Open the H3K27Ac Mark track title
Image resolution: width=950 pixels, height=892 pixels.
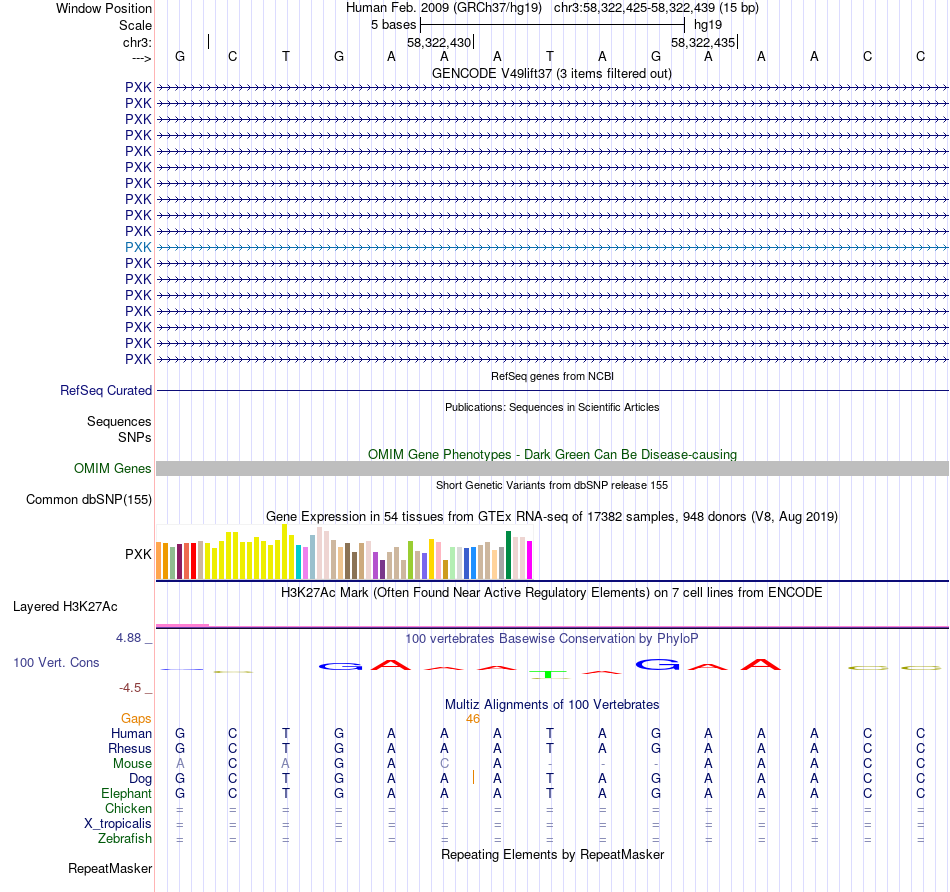click(552, 593)
